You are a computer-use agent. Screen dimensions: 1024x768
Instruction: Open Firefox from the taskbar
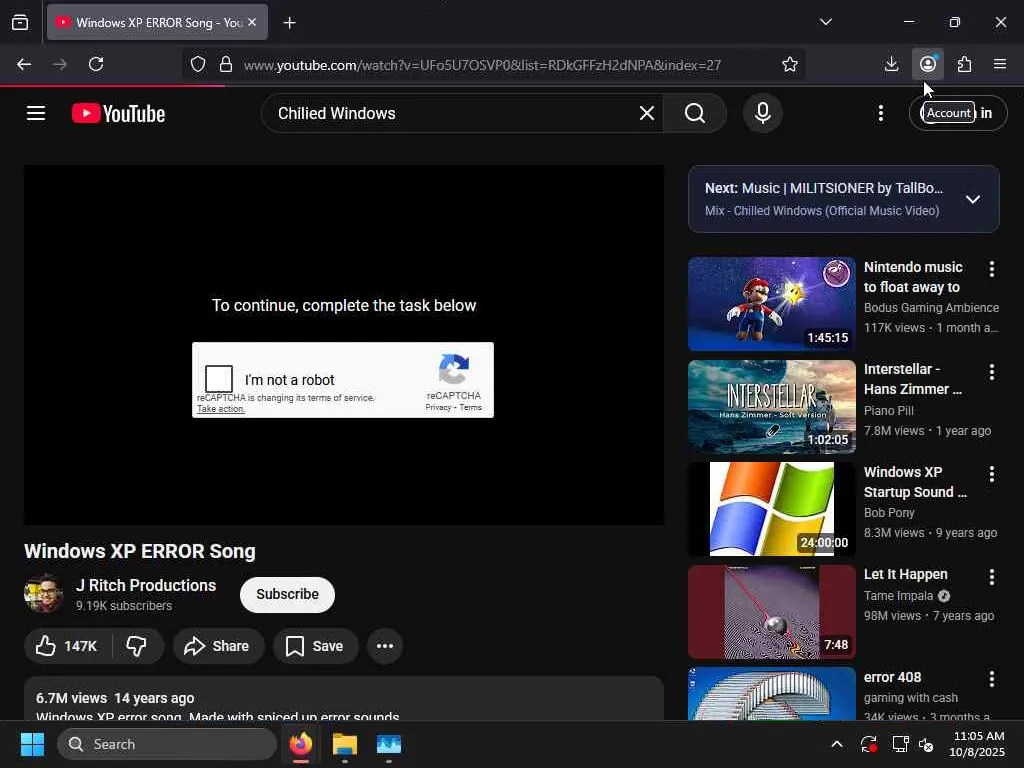[x=301, y=744]
